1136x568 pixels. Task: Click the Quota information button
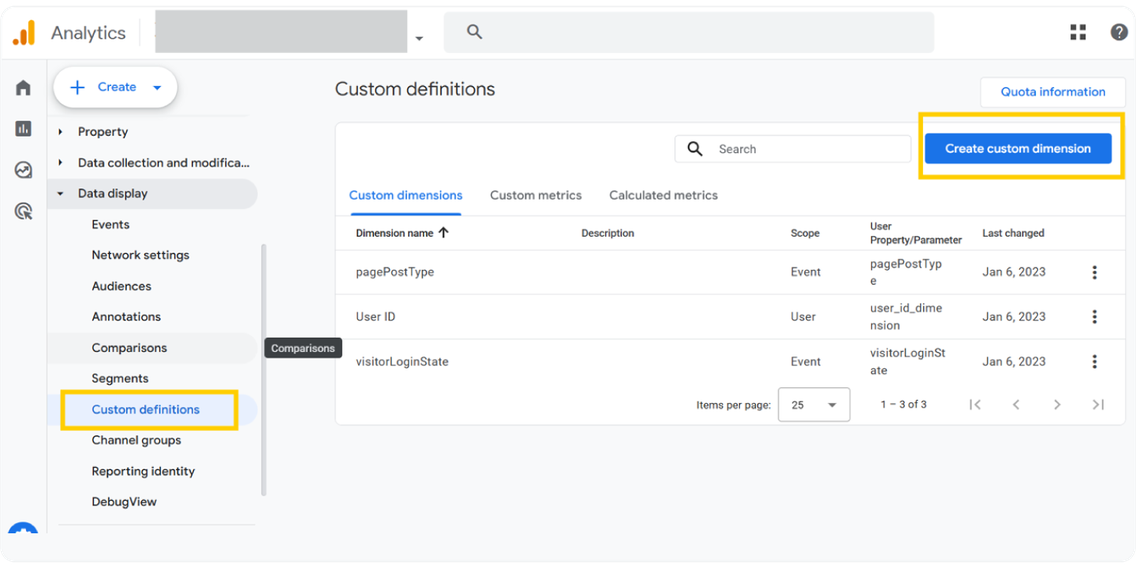[1053, 92]
